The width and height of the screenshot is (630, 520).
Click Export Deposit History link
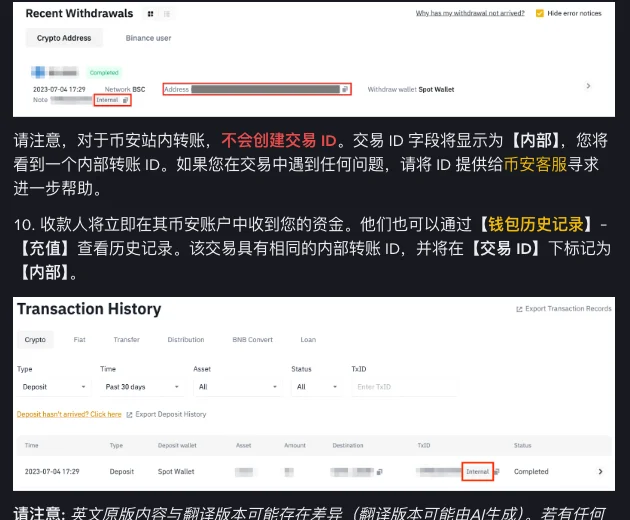[166, 414]
